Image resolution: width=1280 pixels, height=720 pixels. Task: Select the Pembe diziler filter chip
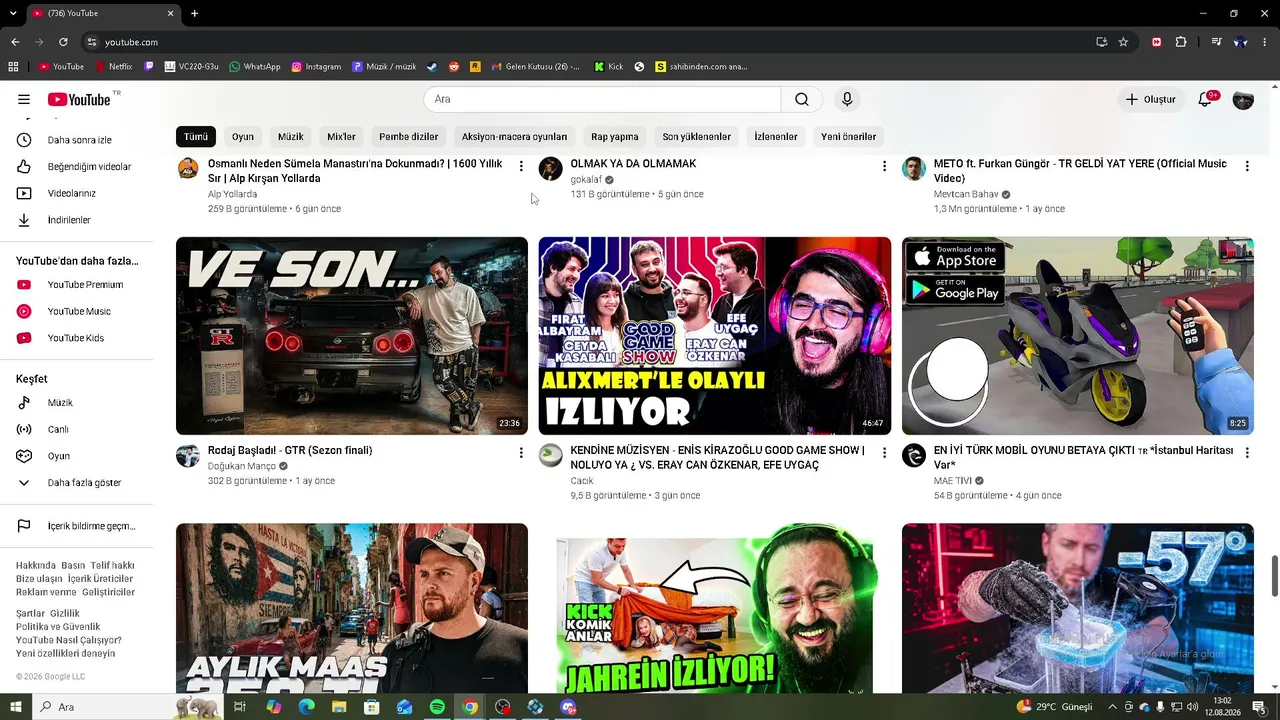[x=408, y=137]
